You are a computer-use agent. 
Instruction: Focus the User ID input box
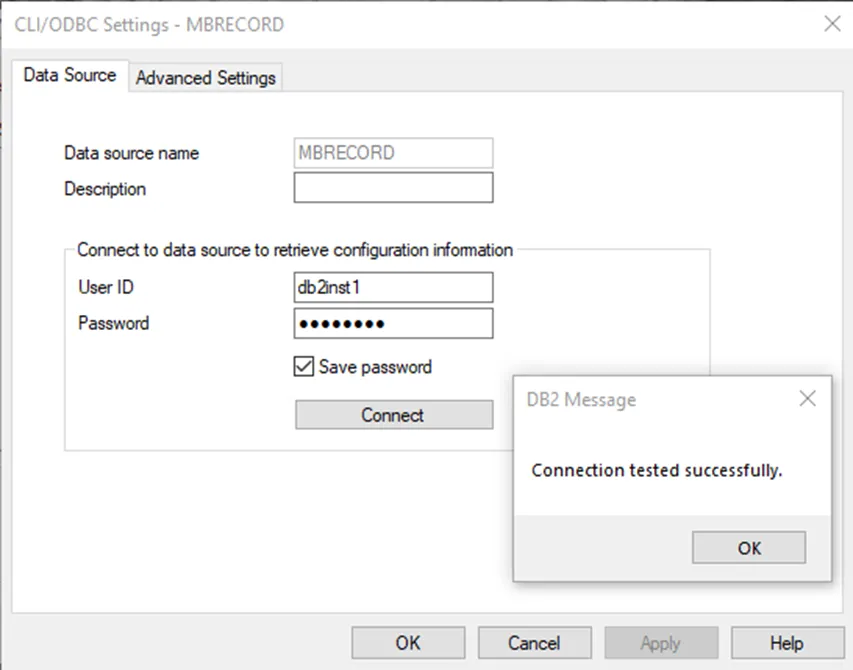(x=393, y=287)
